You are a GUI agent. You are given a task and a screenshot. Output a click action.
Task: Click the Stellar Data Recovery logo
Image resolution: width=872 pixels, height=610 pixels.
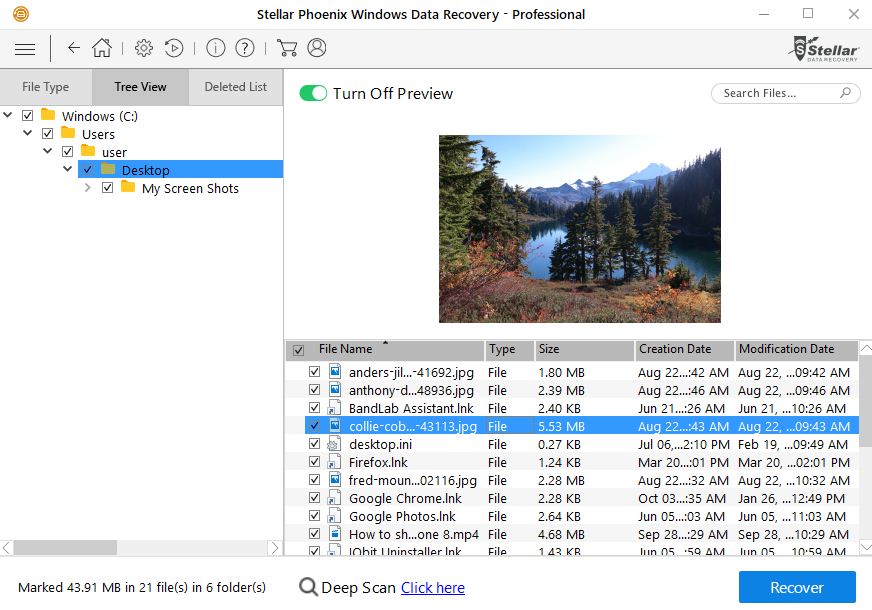[x=824, y=49]
